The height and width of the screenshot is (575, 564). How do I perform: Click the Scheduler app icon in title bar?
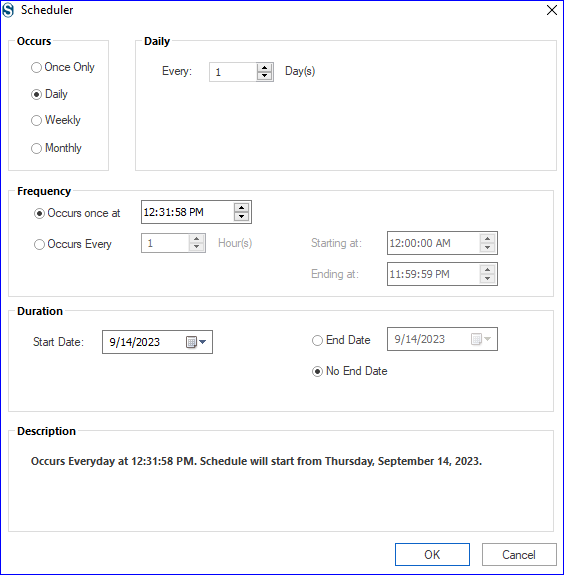point(8,10)
